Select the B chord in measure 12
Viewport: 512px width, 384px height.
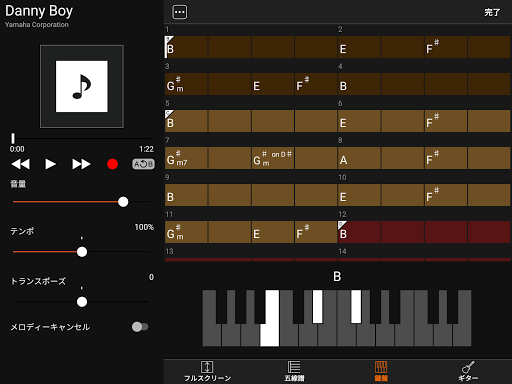click(x=359, y=232)
